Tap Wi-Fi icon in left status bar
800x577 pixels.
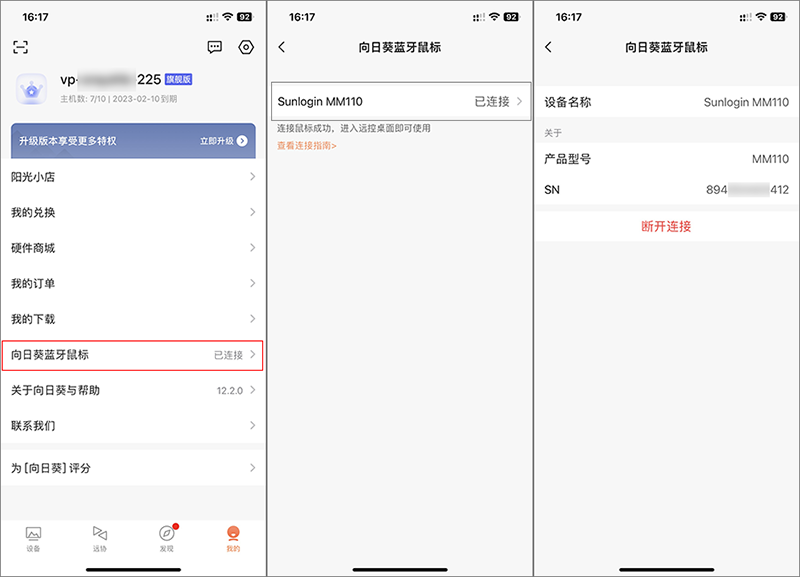(228, 17)
